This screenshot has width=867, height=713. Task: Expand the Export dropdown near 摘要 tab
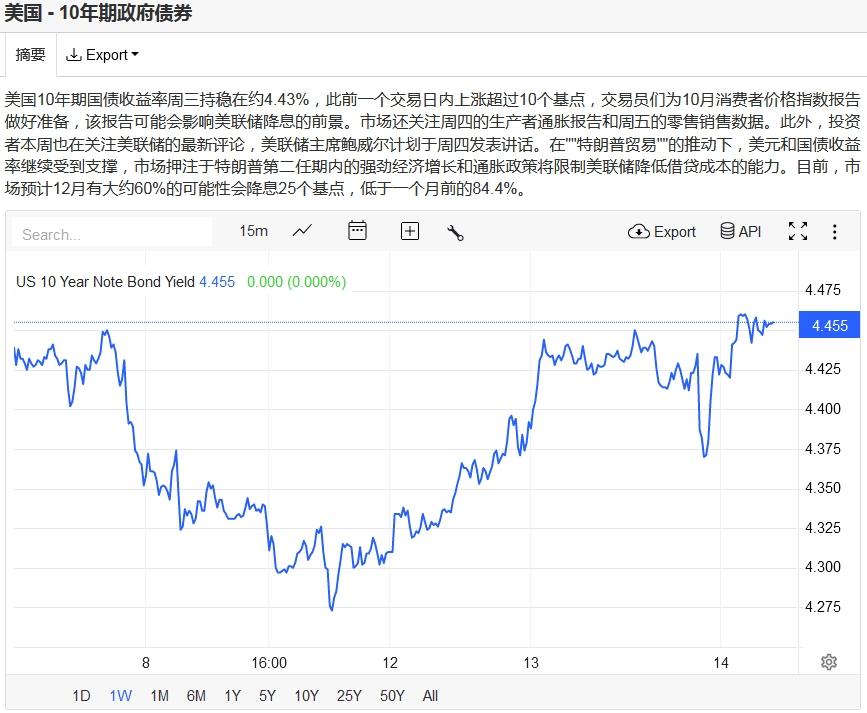(102, 55)
